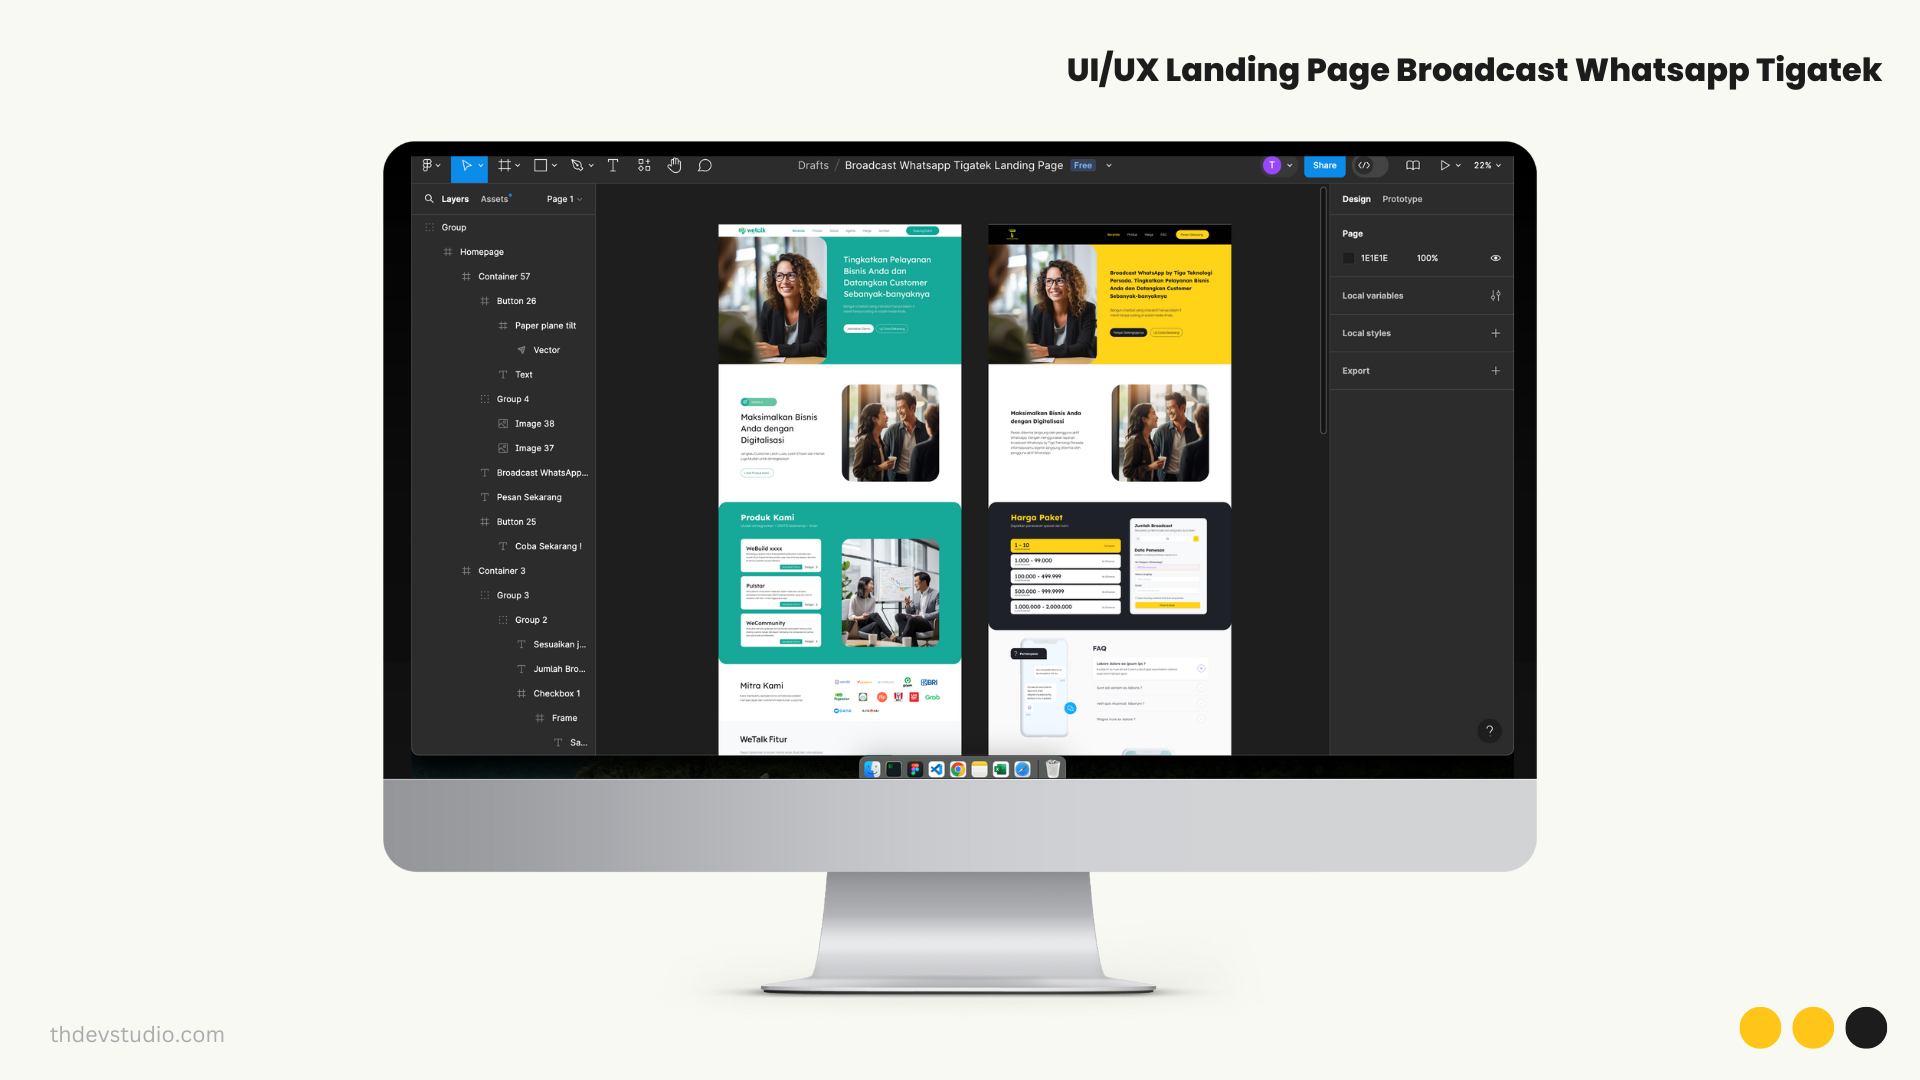Click the Component tool in toolbar

[644, 165]
